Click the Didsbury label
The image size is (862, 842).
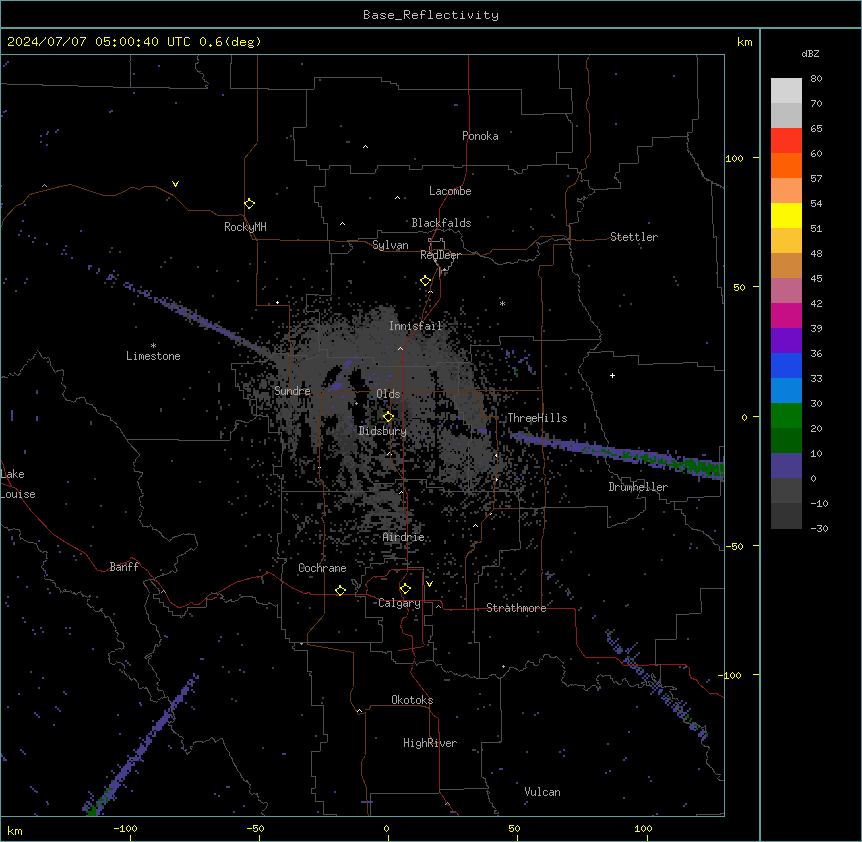click(x=382, y=431)
